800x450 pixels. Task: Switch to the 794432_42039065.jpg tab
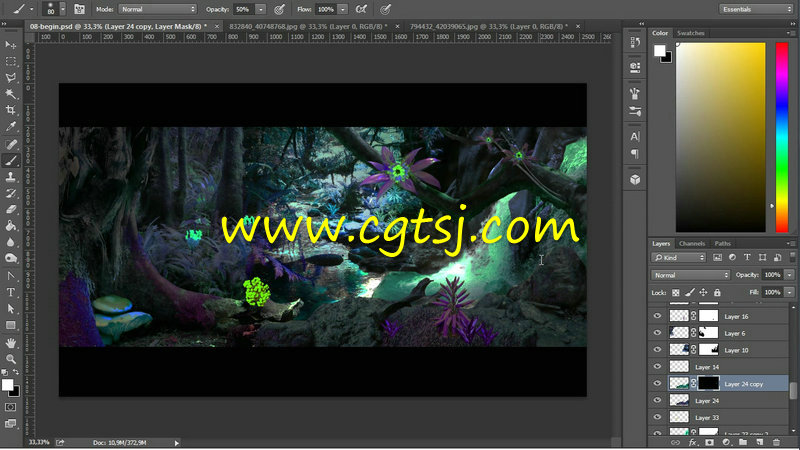[x=489, y=26]
